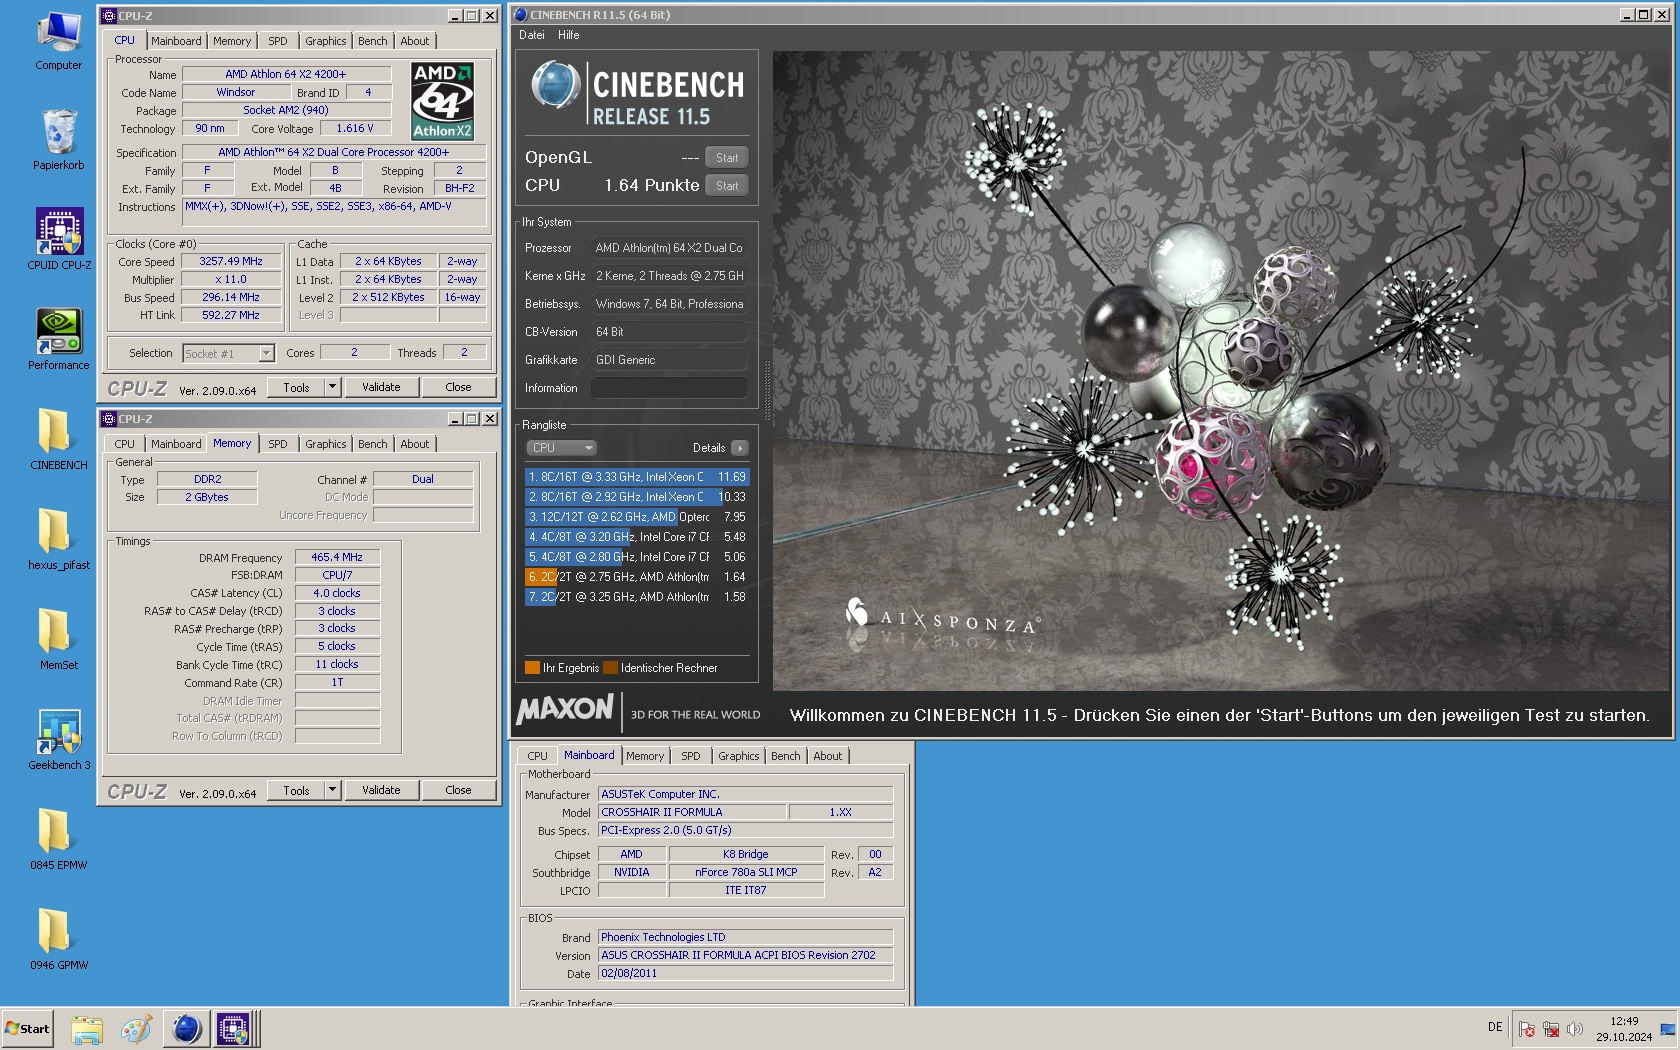Click DRAM Frequency value 465.4 MHz
This screenshot has width=1680, height=1050.
click(337, 557)
